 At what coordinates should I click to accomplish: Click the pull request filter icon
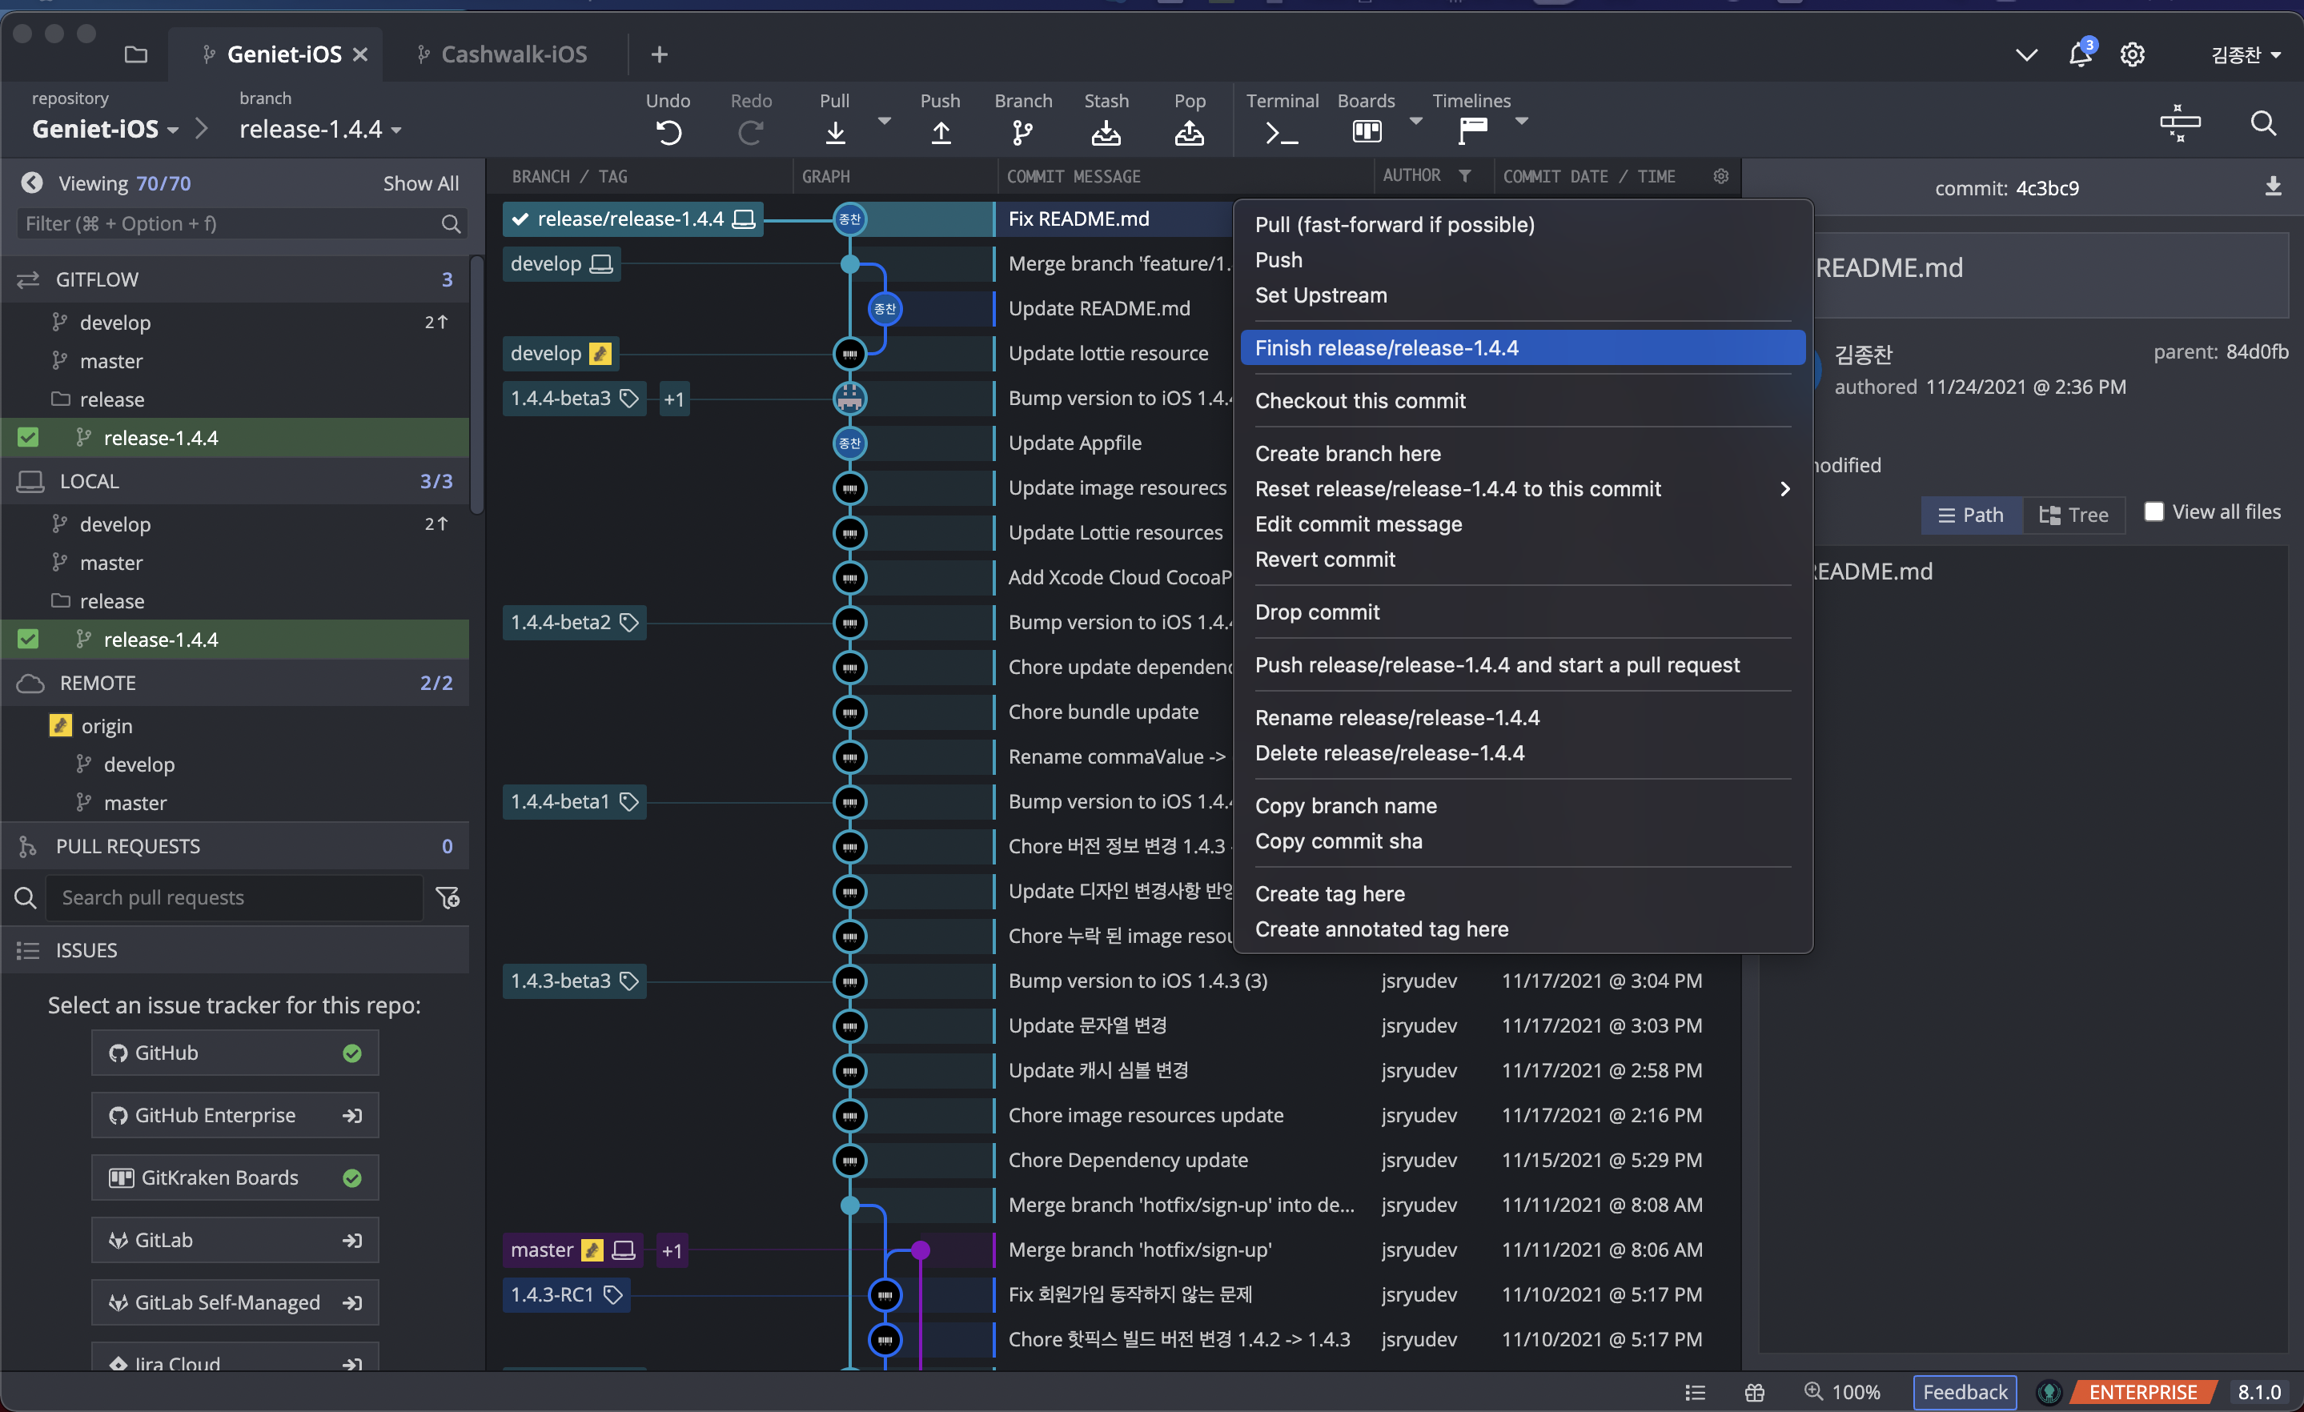[448, 897]
